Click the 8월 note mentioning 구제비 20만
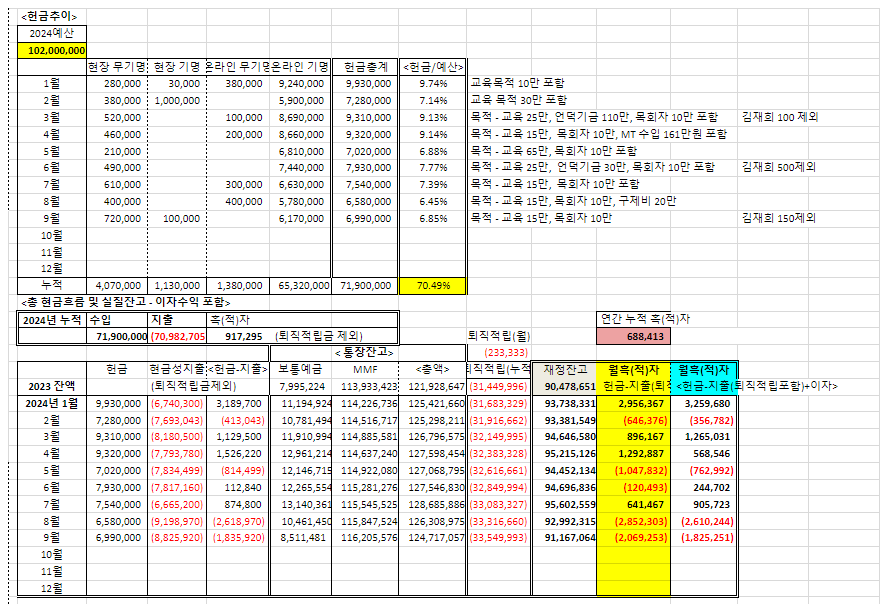886x604 pixels. (x=573, y=201)
